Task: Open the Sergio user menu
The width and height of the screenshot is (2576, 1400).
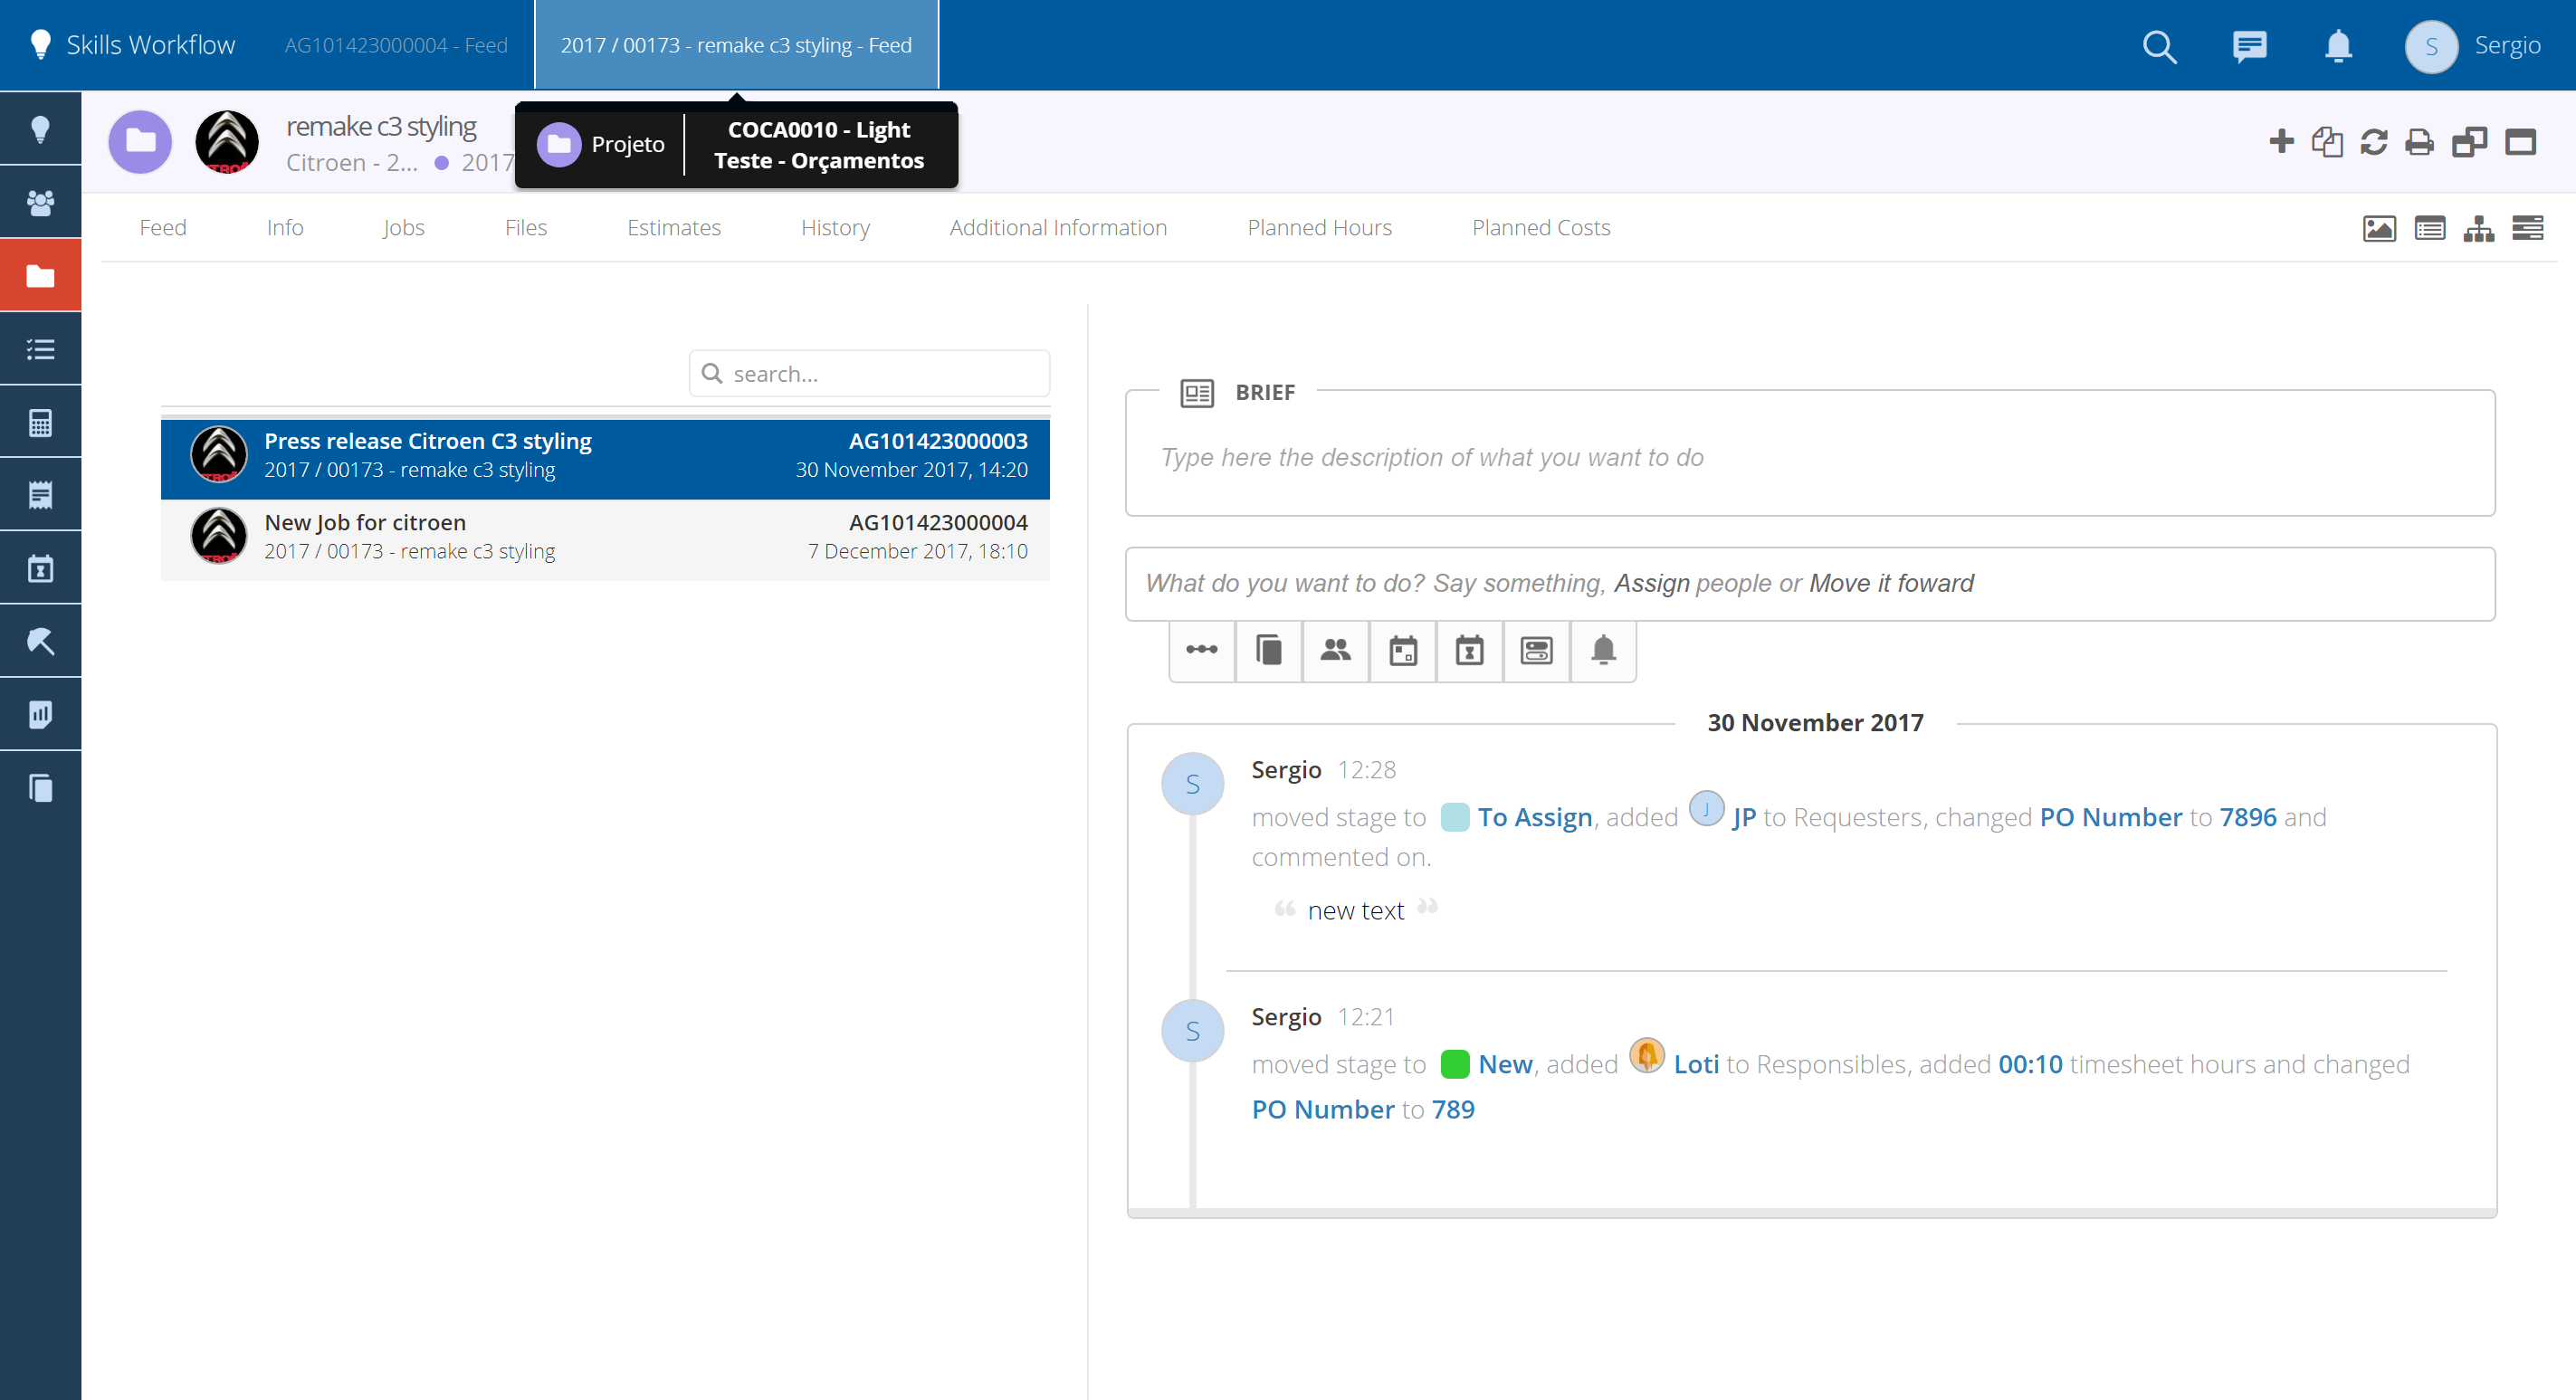Action: tap(2472, 46)
